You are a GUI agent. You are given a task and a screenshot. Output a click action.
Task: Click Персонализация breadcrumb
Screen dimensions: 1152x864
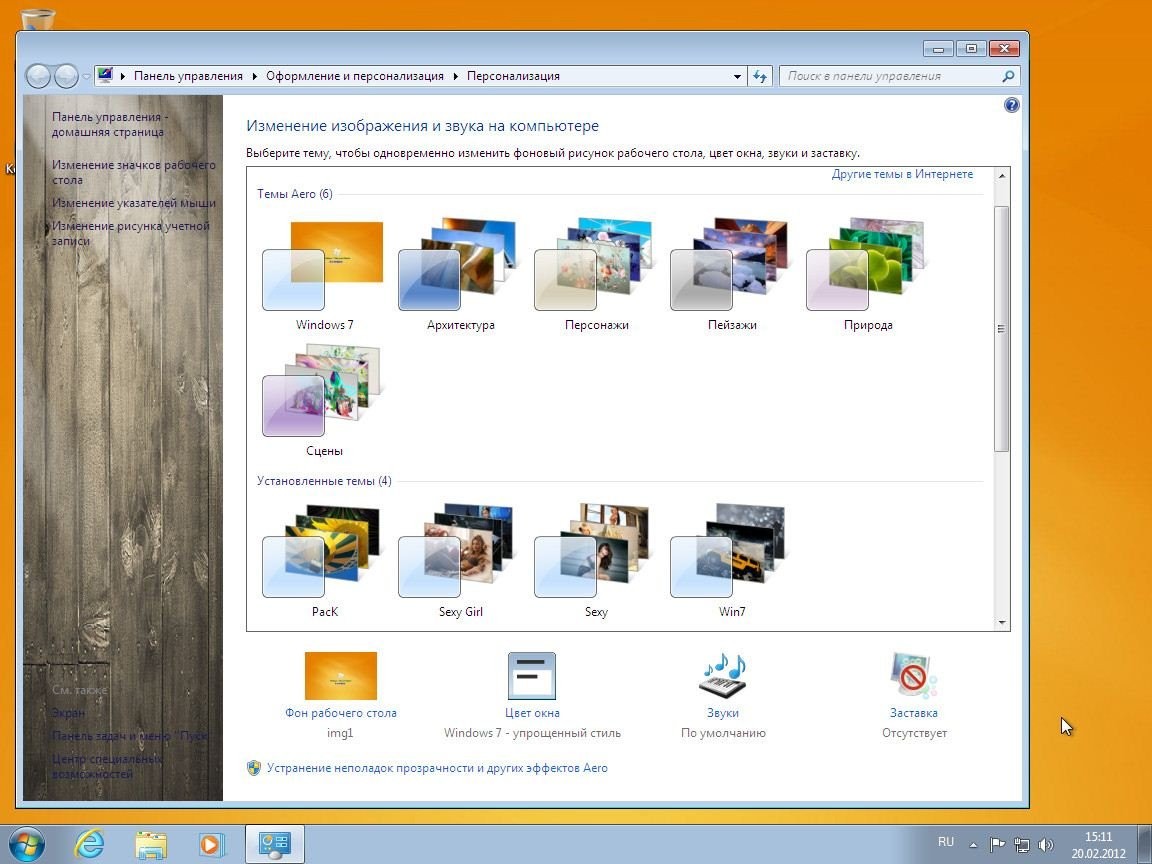pyautogui.click(x=514, y=76)
